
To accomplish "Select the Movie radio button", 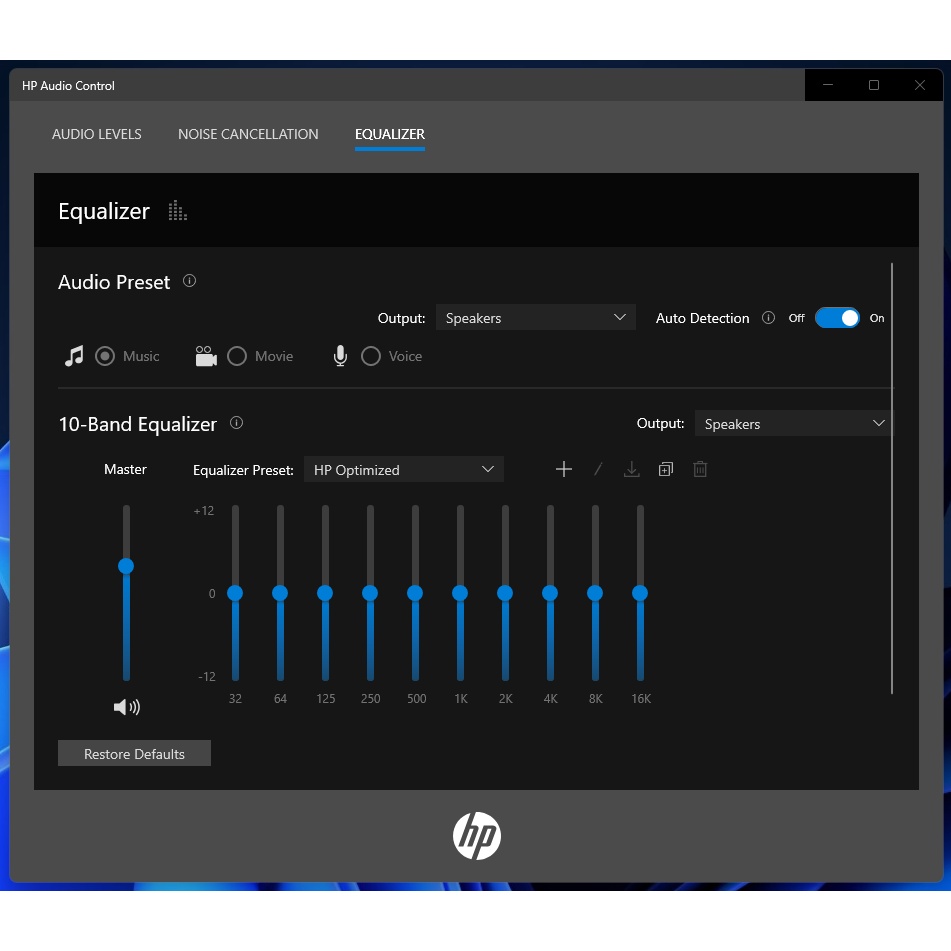I will (237, 356).
